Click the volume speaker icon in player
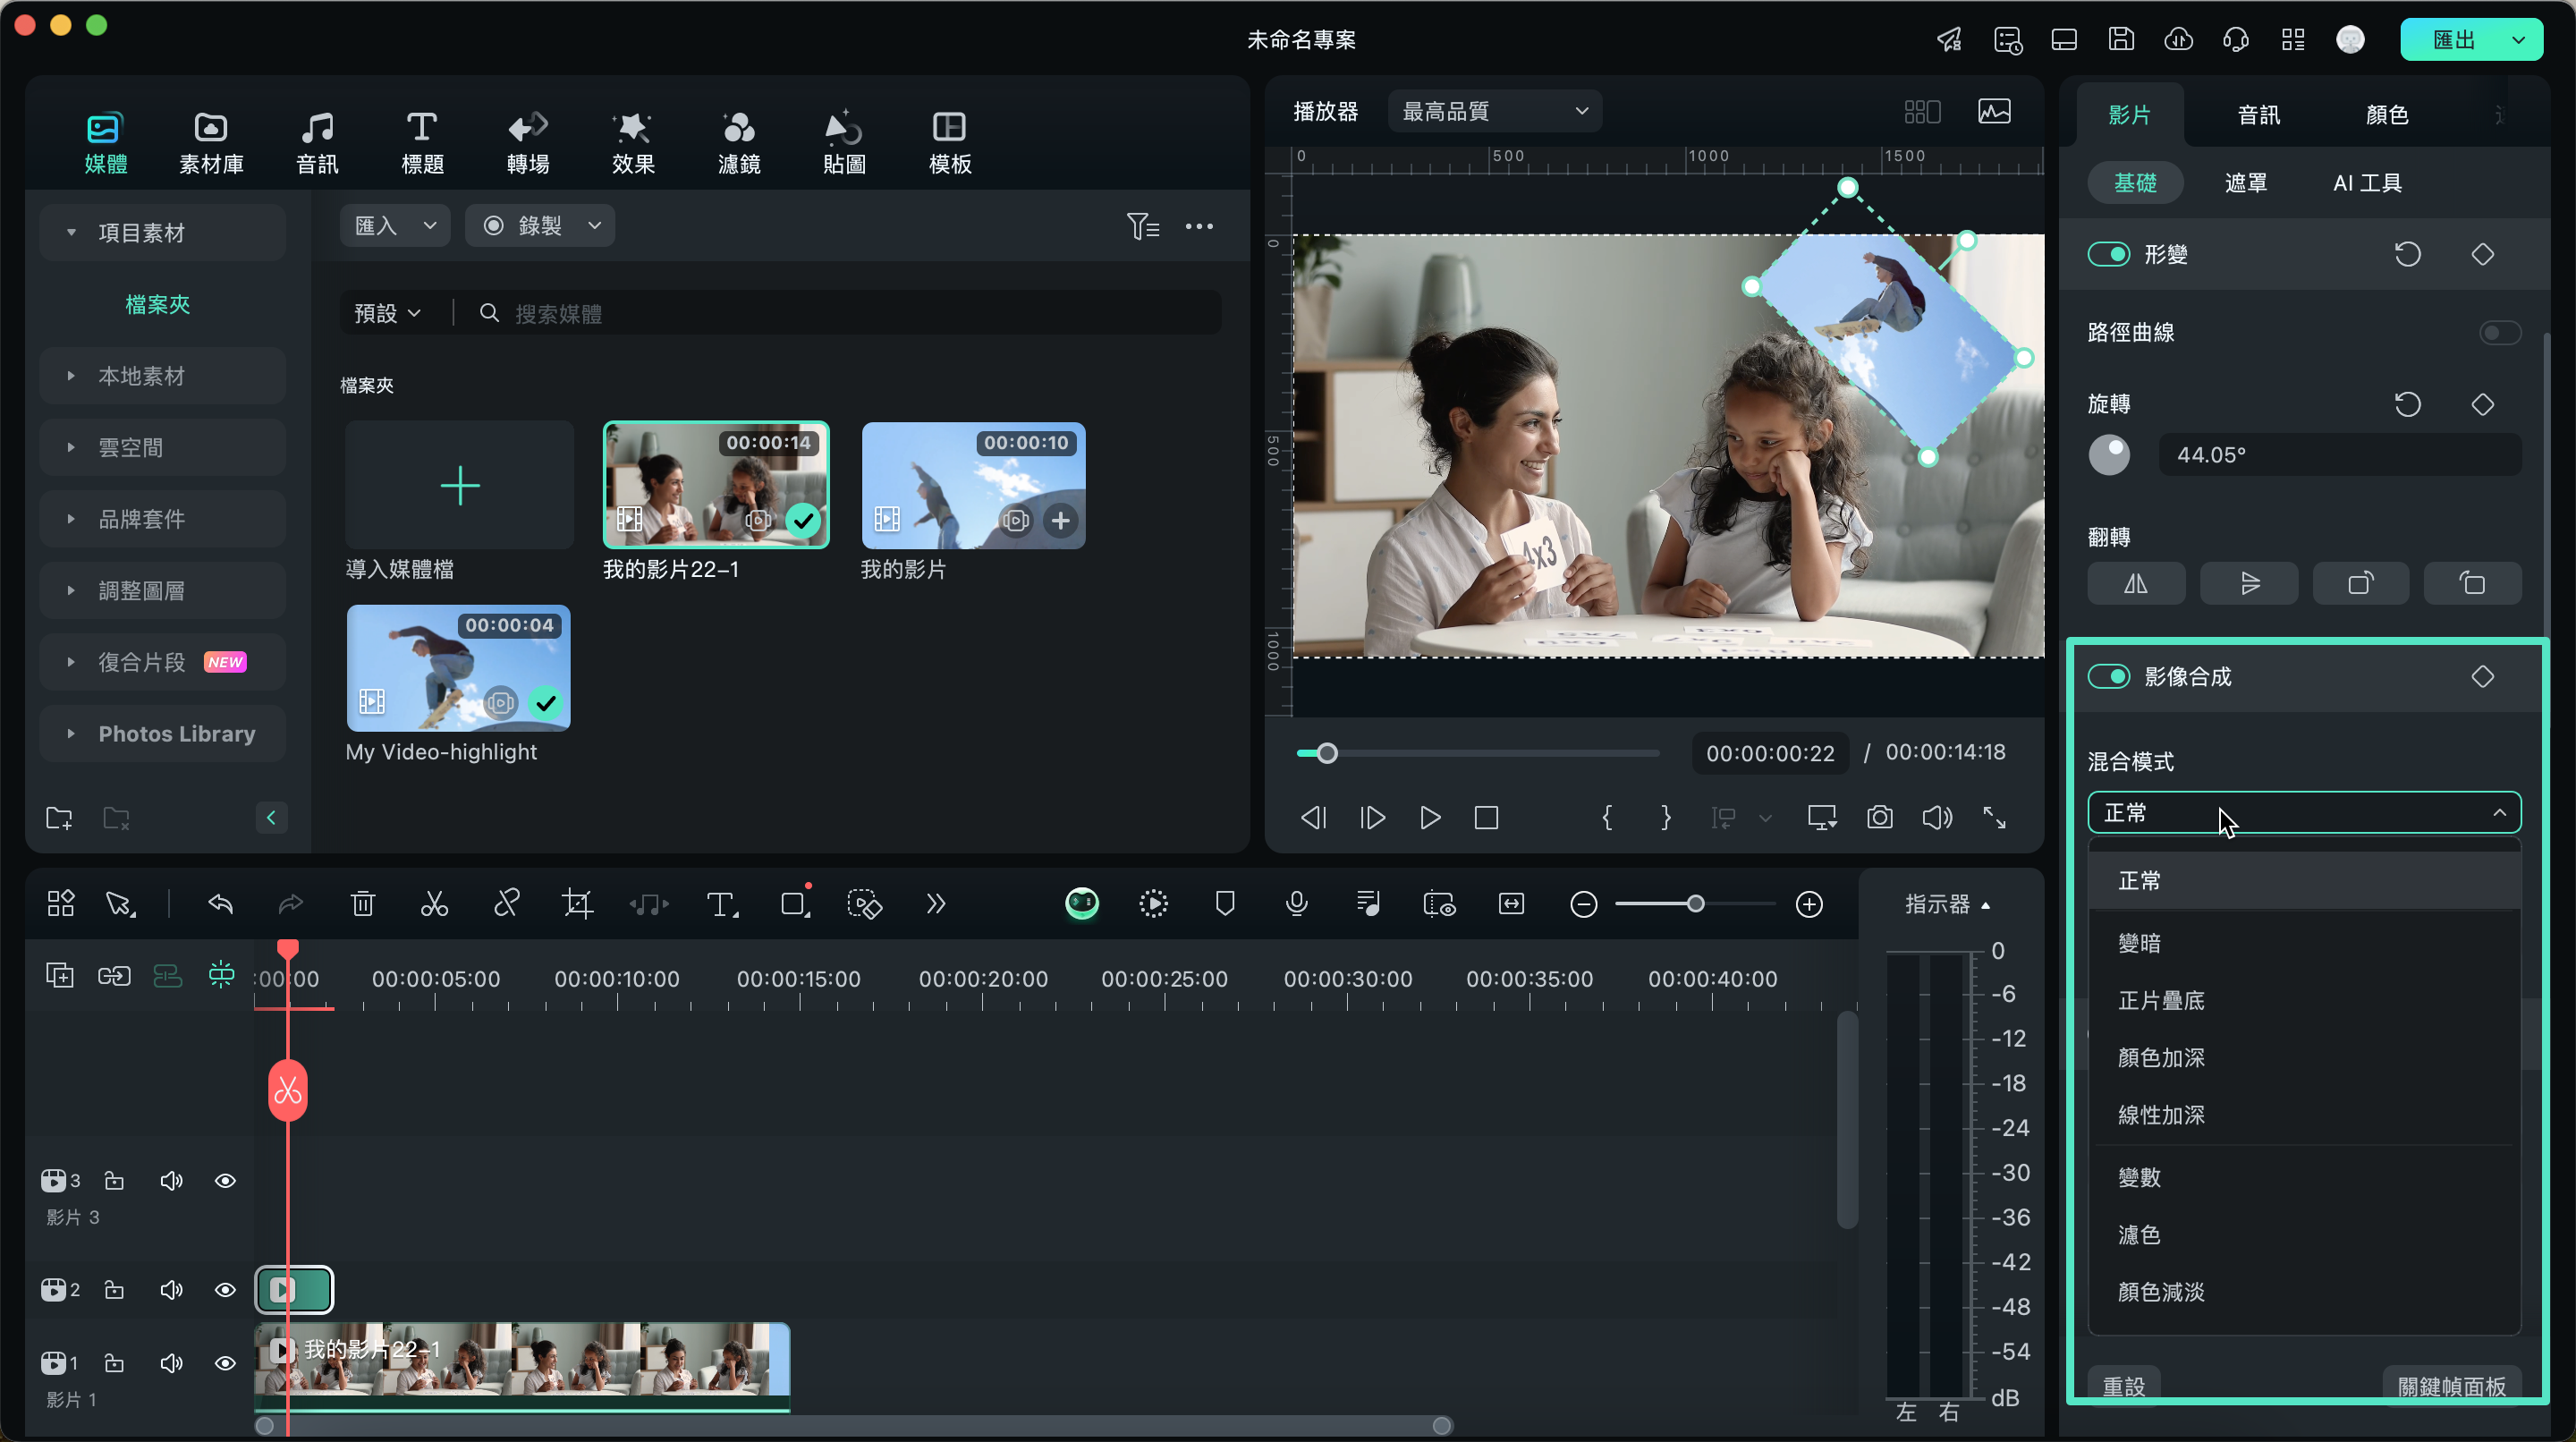 [1937, 817]
